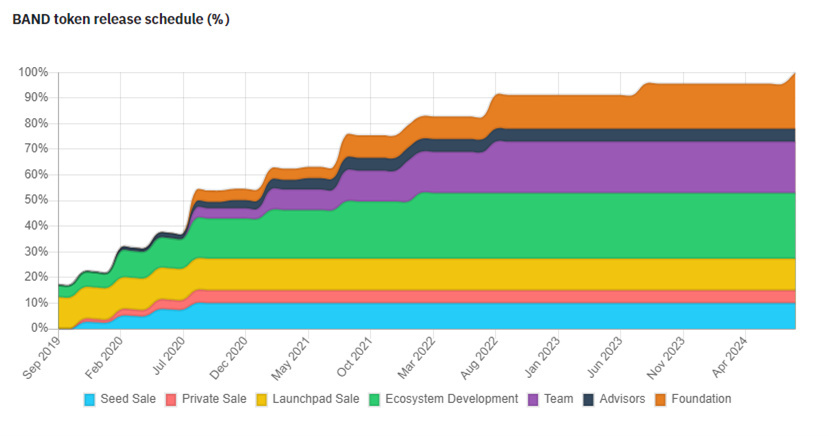Click the Launchpad Sale yellow legend swatch
Screen dimensions: 829x436
(x=262, y=400)
